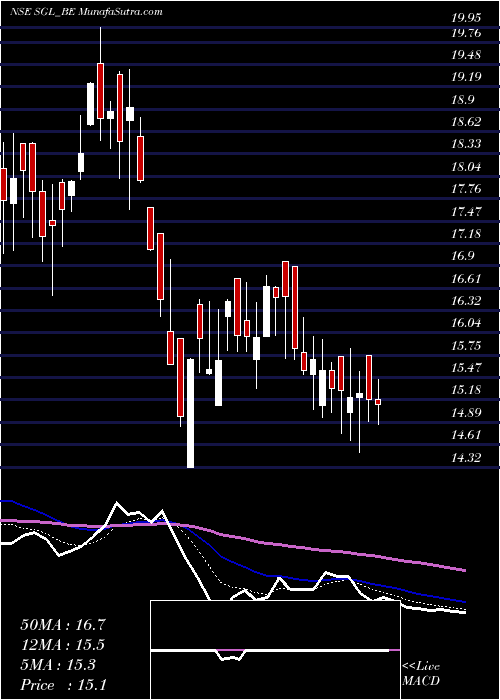Click the 17.47 price axis label
The height and width of the screenshot is (700, 500).
tap(467, 212)
